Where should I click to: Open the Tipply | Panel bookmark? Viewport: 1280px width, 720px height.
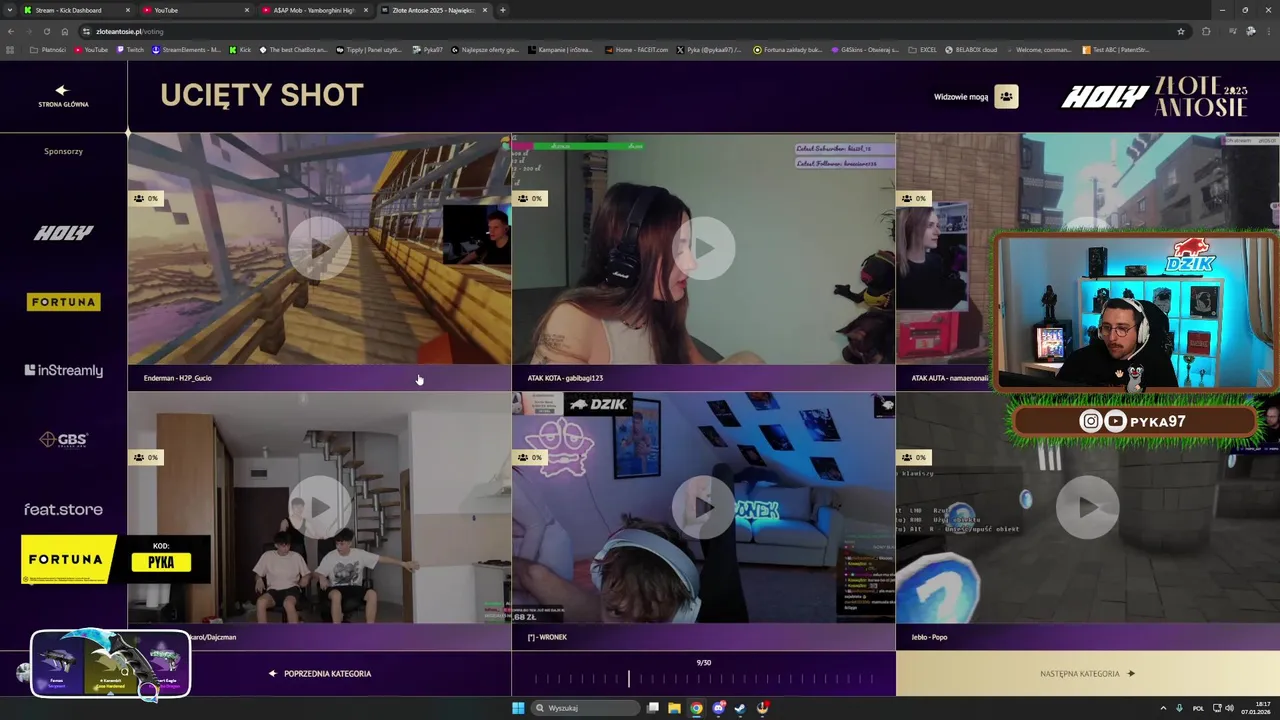pos(371,49)
